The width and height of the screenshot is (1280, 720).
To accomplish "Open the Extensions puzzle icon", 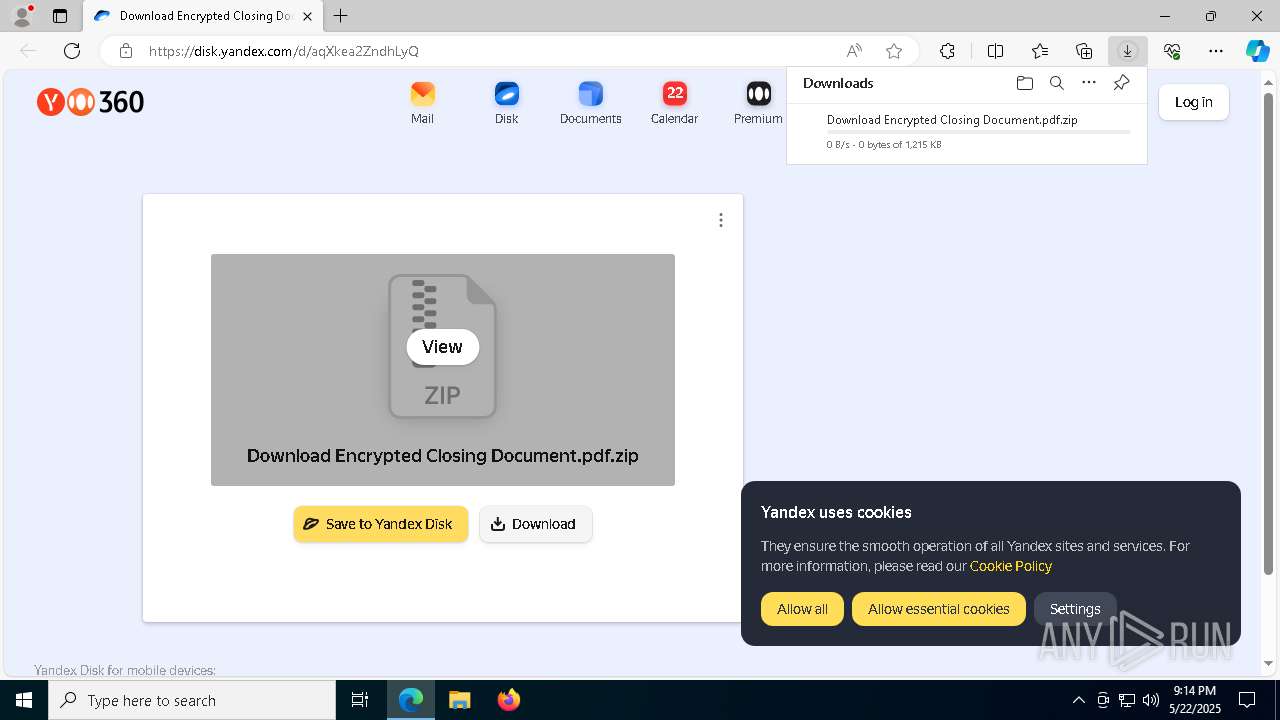I will (x=947, y=51).
